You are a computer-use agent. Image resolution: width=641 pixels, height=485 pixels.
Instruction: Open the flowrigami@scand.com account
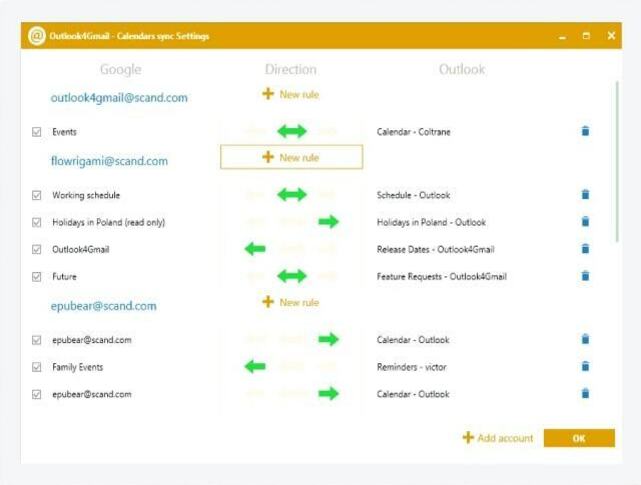[109, 161]
